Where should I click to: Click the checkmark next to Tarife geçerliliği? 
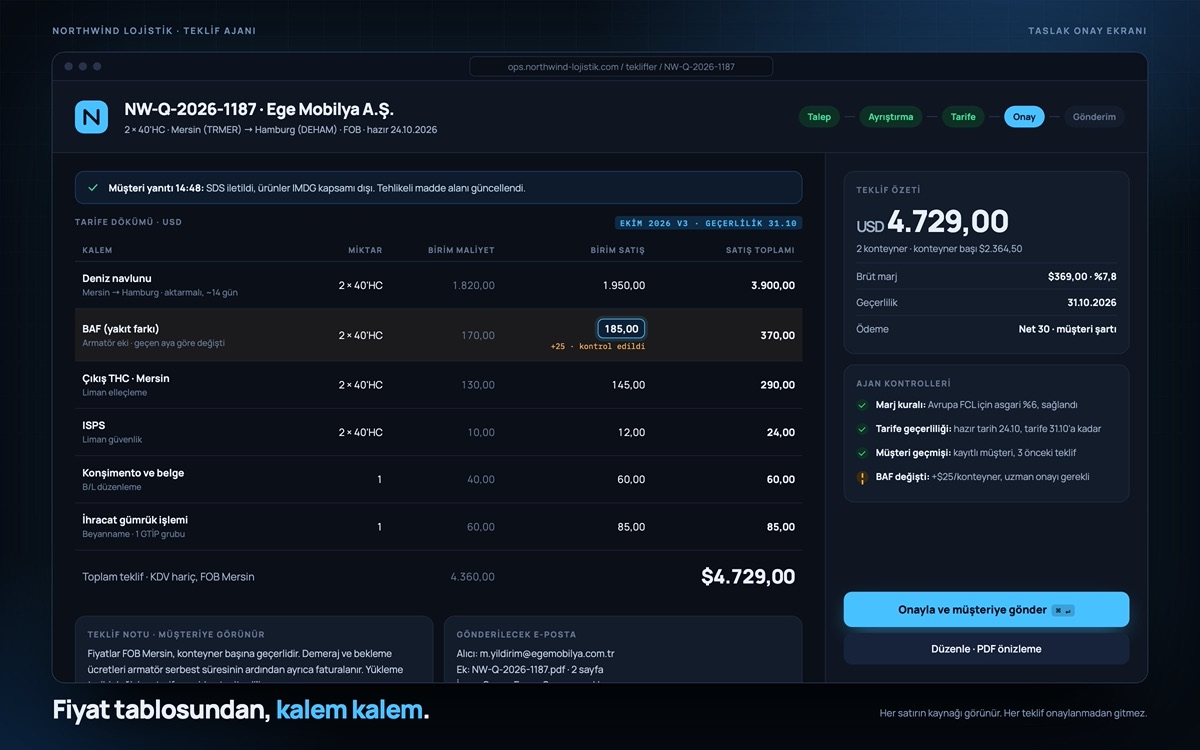click(x=862, y=429)
